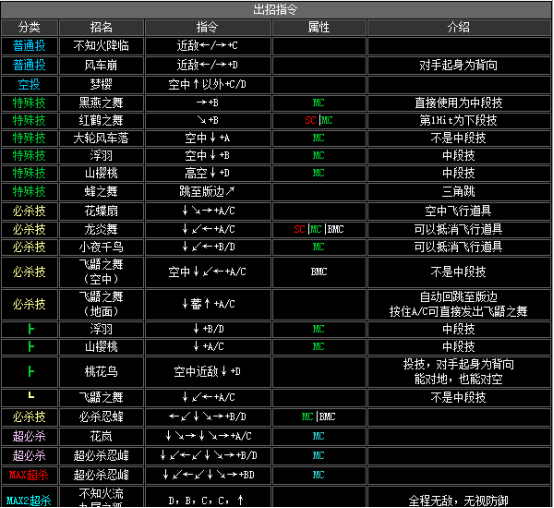Select the └ branch marker for 飞鼯之舞
Viewport: 554px width, 508px height.
coord(31,396)
